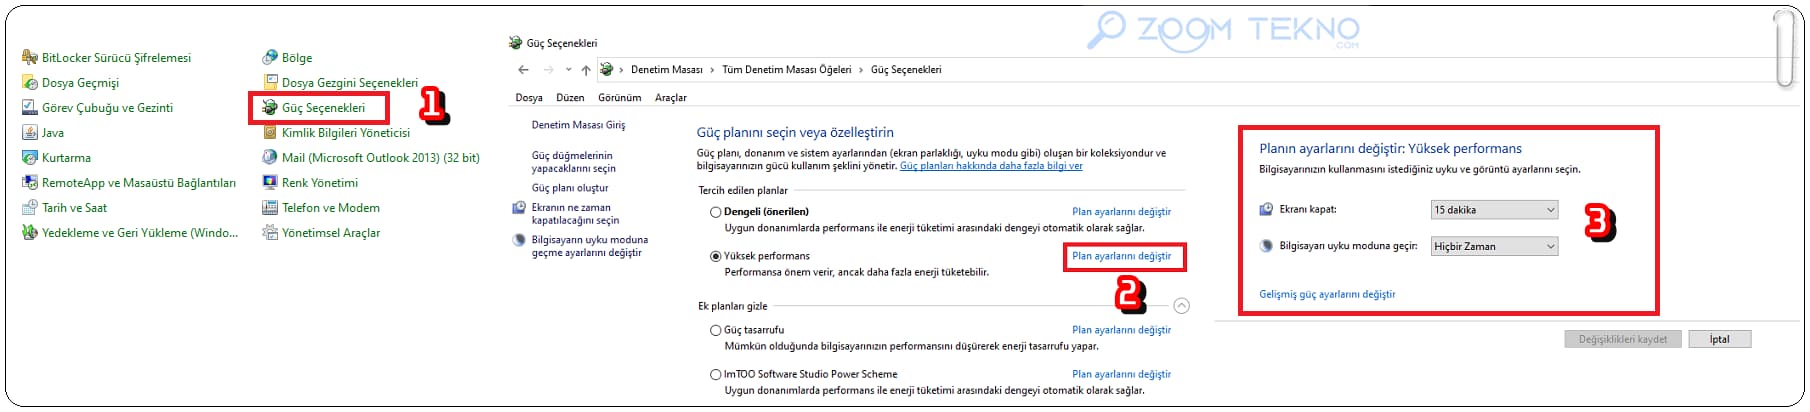
Task: Open the Telefon ve Modem icon
Action: tap(270, 207)
